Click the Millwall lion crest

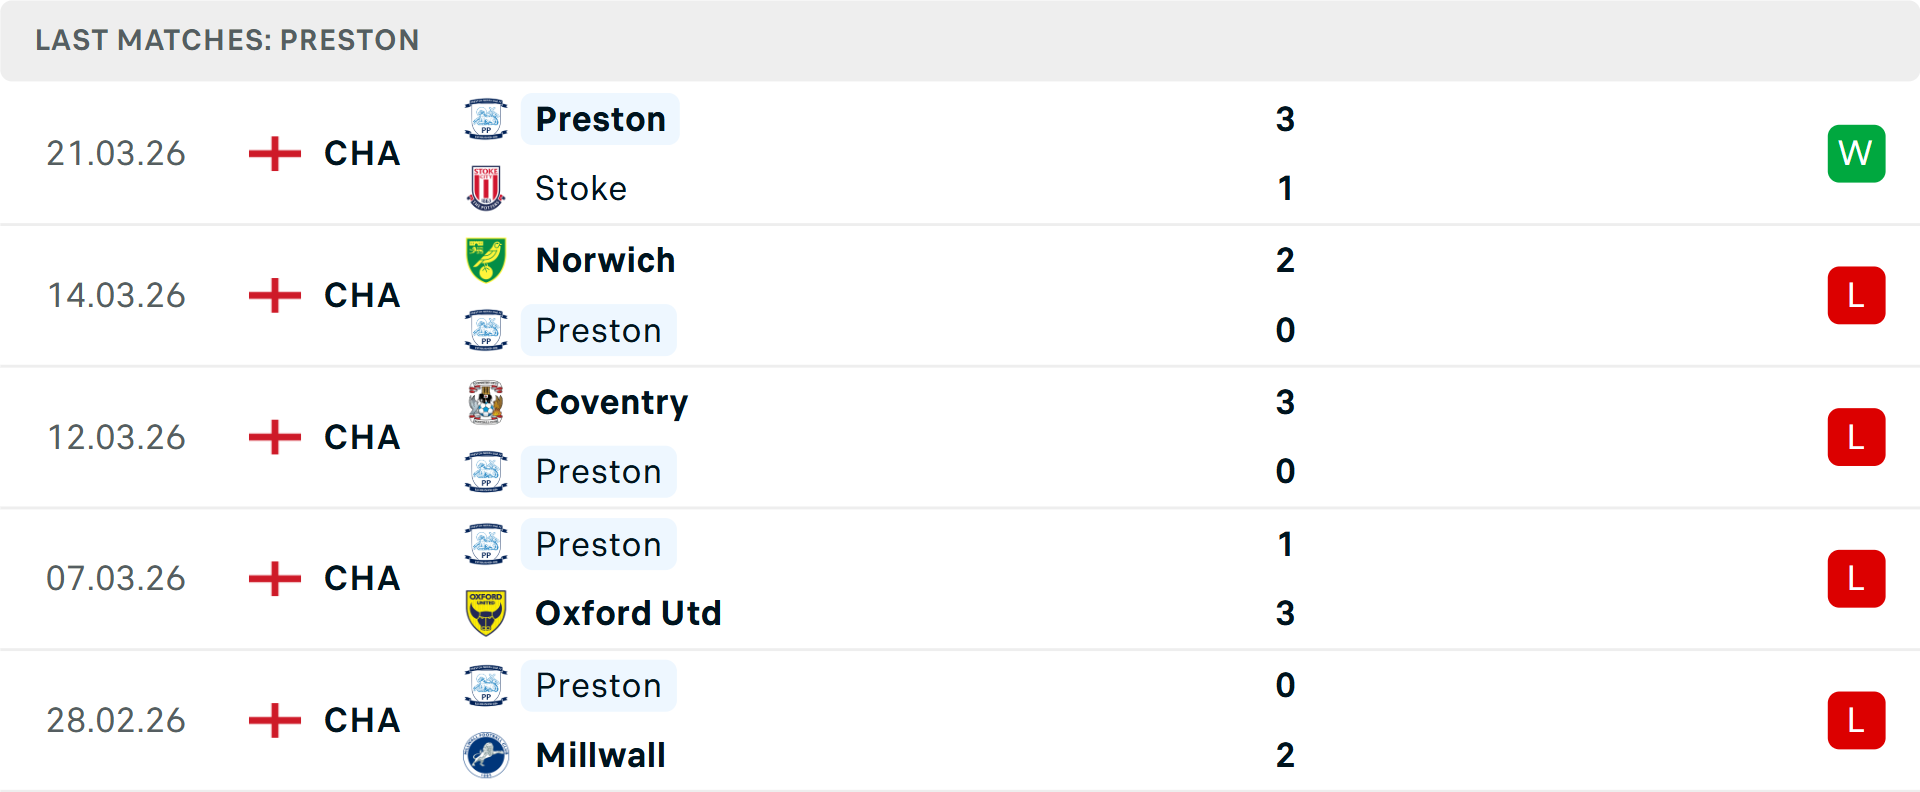[486, 755]
